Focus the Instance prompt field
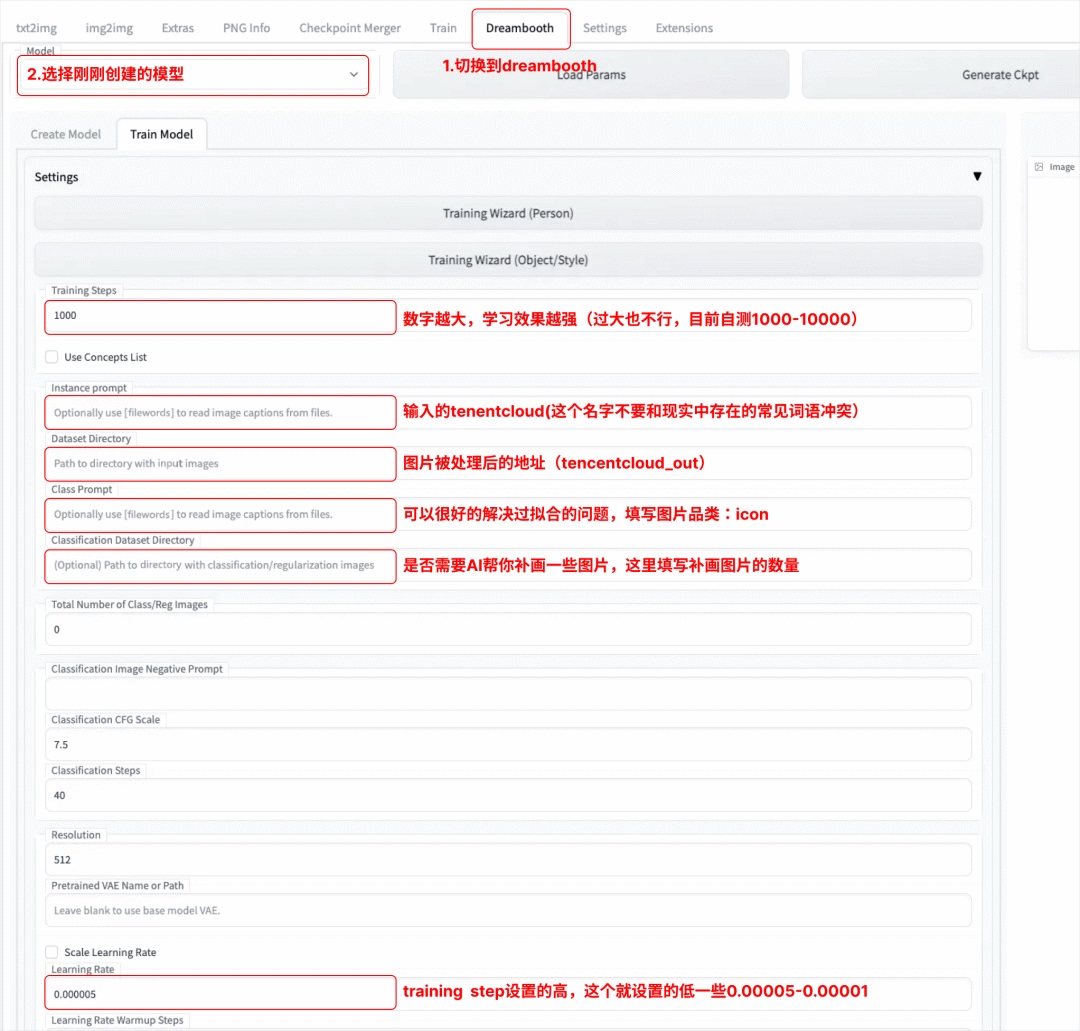1080x1031 pixels. [220, 413]
